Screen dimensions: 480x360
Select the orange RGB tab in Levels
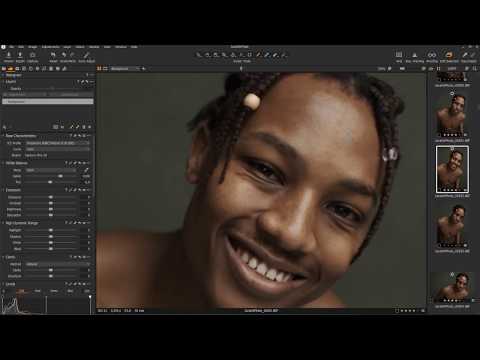pos(21,291)
